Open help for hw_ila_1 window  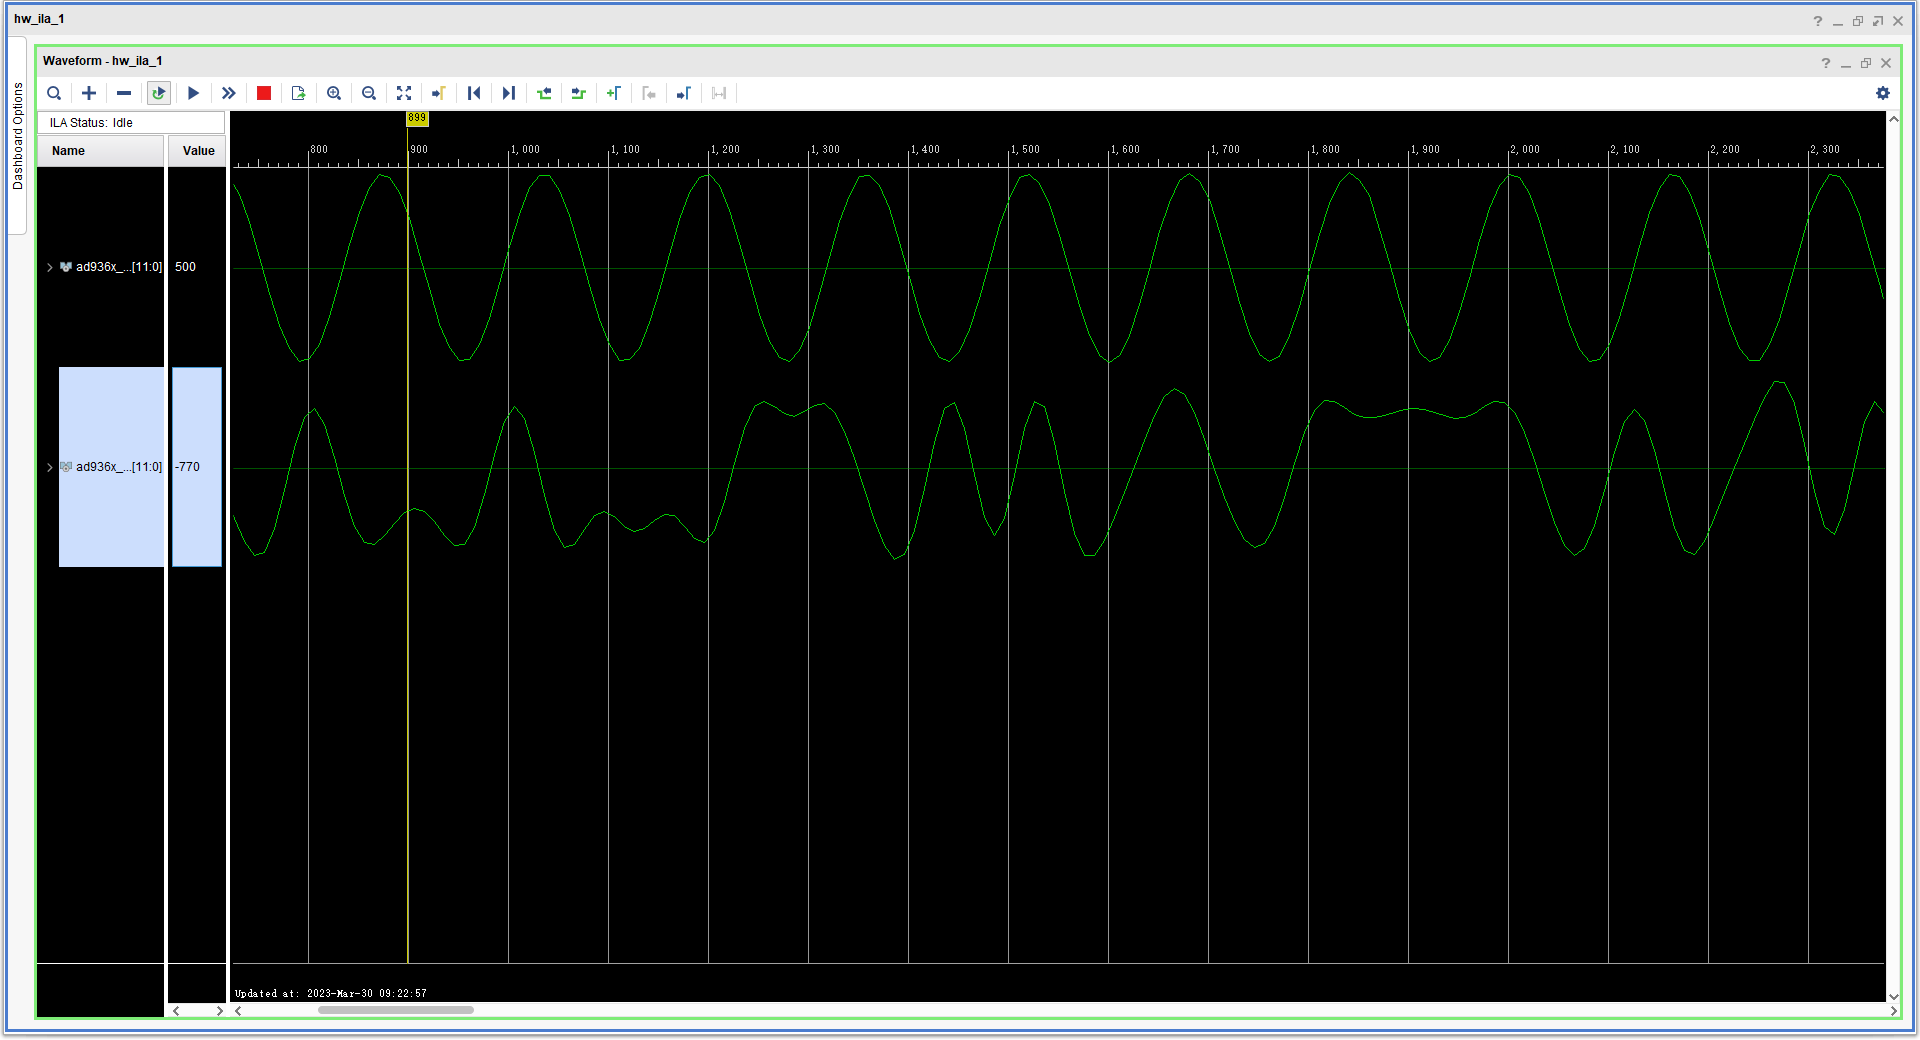pyautogui.click(x=1818, y=21)
